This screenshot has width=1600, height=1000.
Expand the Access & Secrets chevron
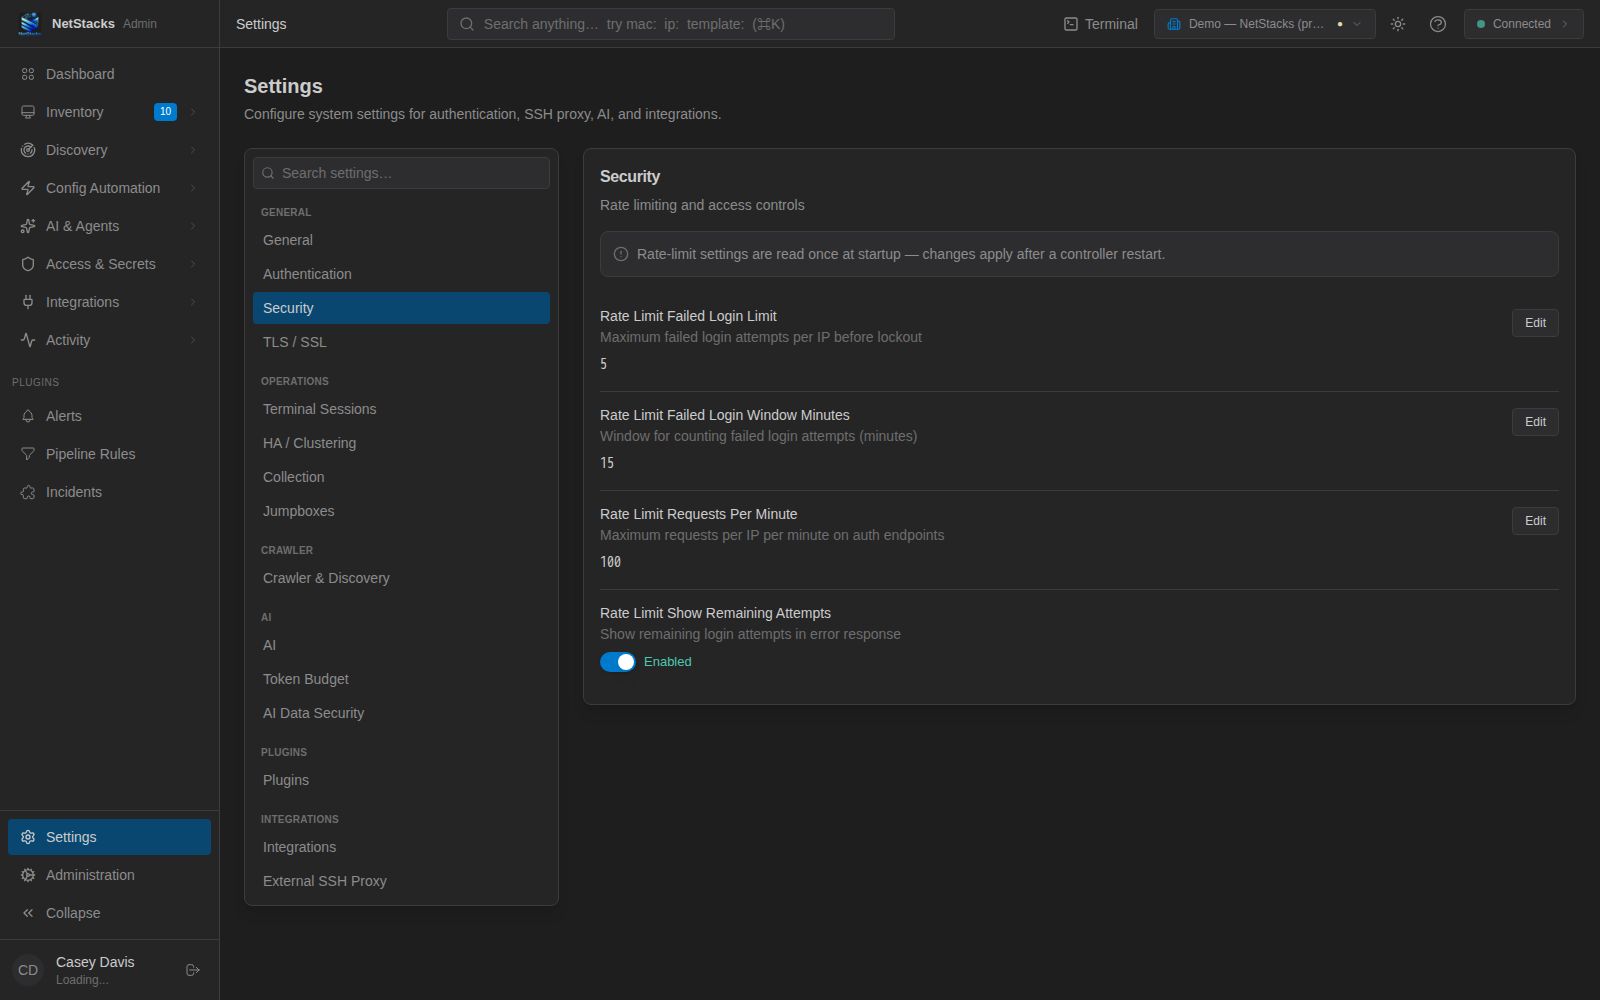193,264
